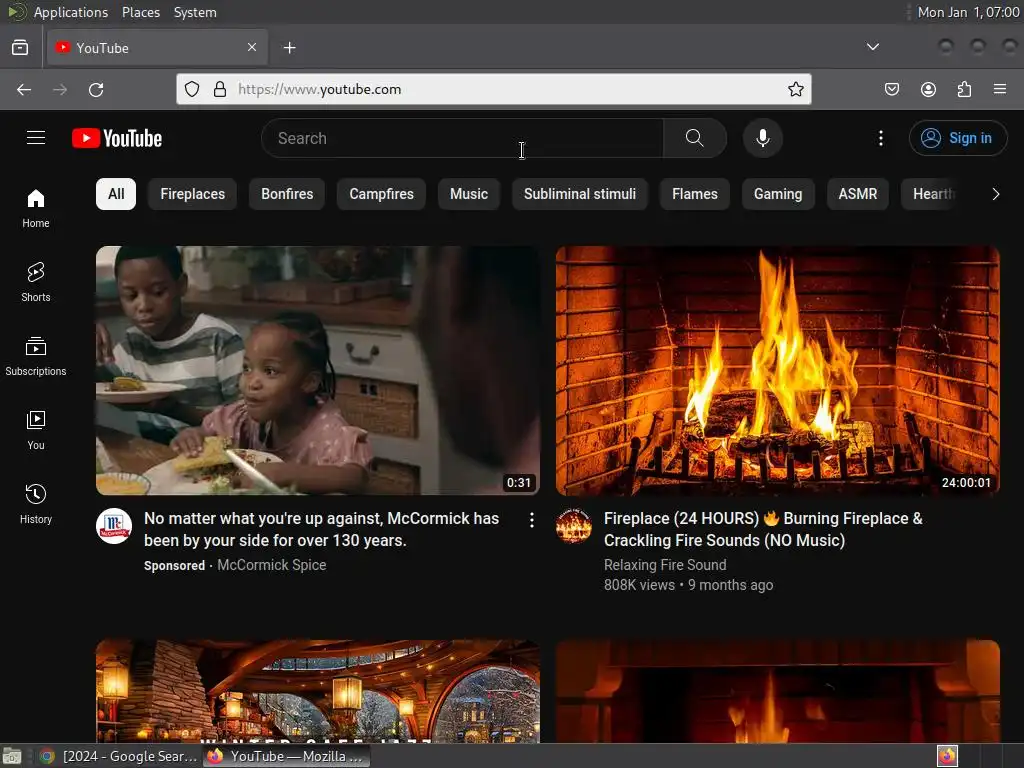Open the Firefox account icon
Image resolution: width=1024 pixels, height=768 pixels.
pos(928,89)
